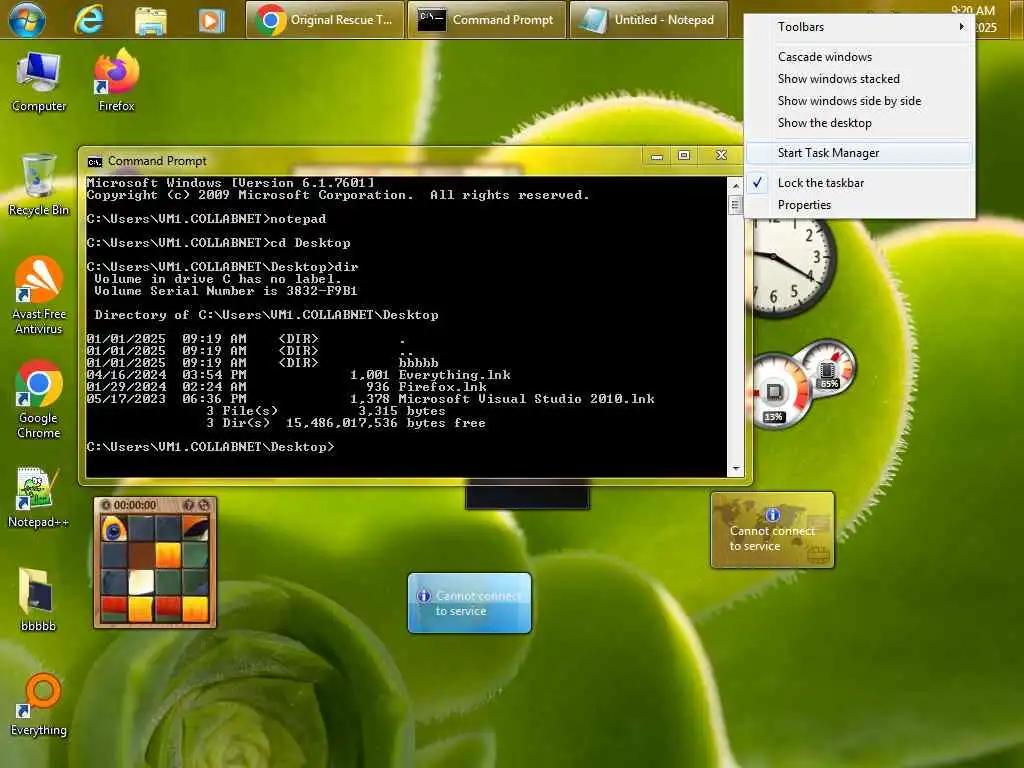Click the tan Cannot connect to service gadget
The image size is (1024, 768).
click(773, 530)
